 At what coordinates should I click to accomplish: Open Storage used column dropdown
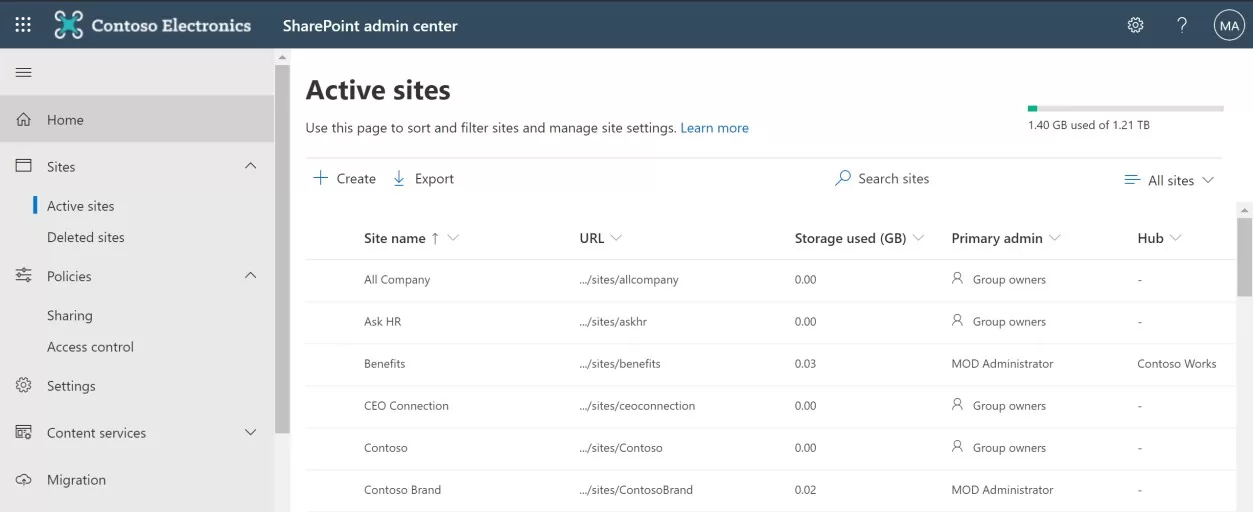[918, 238]
